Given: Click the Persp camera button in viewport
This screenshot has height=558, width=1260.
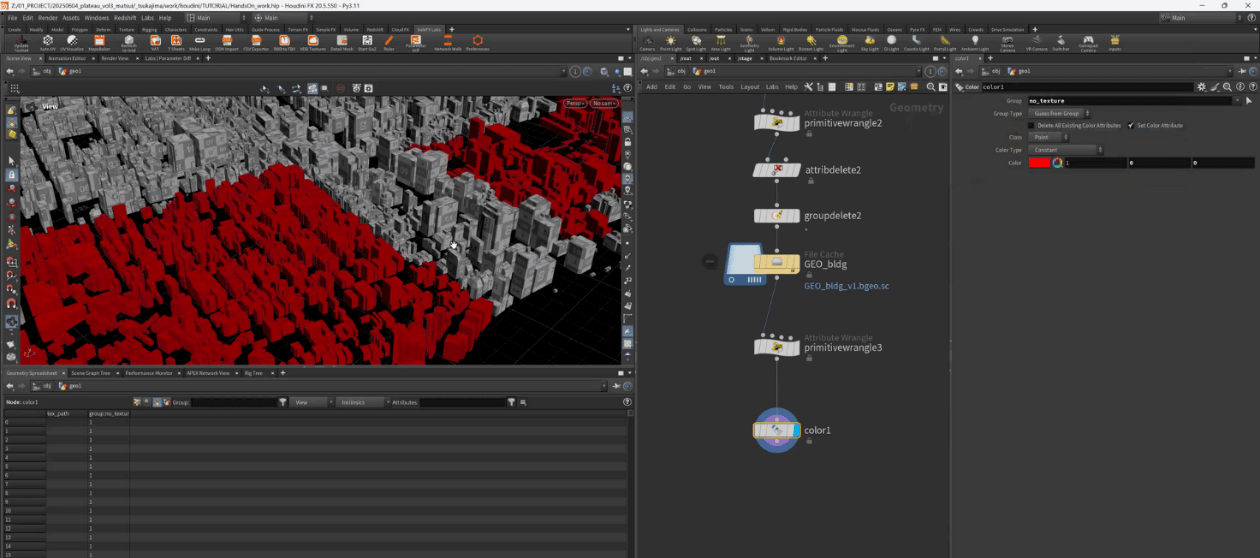Looking at the screenshot, I should [574, 103].
